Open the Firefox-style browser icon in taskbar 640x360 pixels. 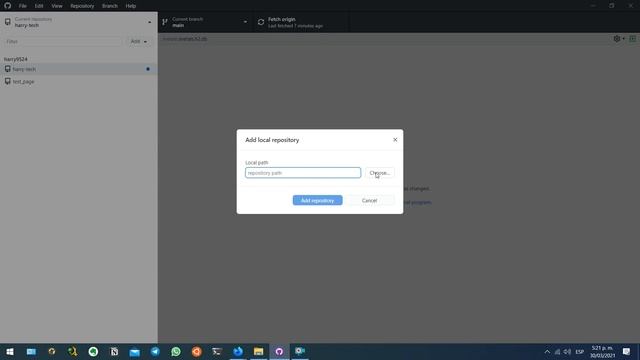(x=238, y=351)
